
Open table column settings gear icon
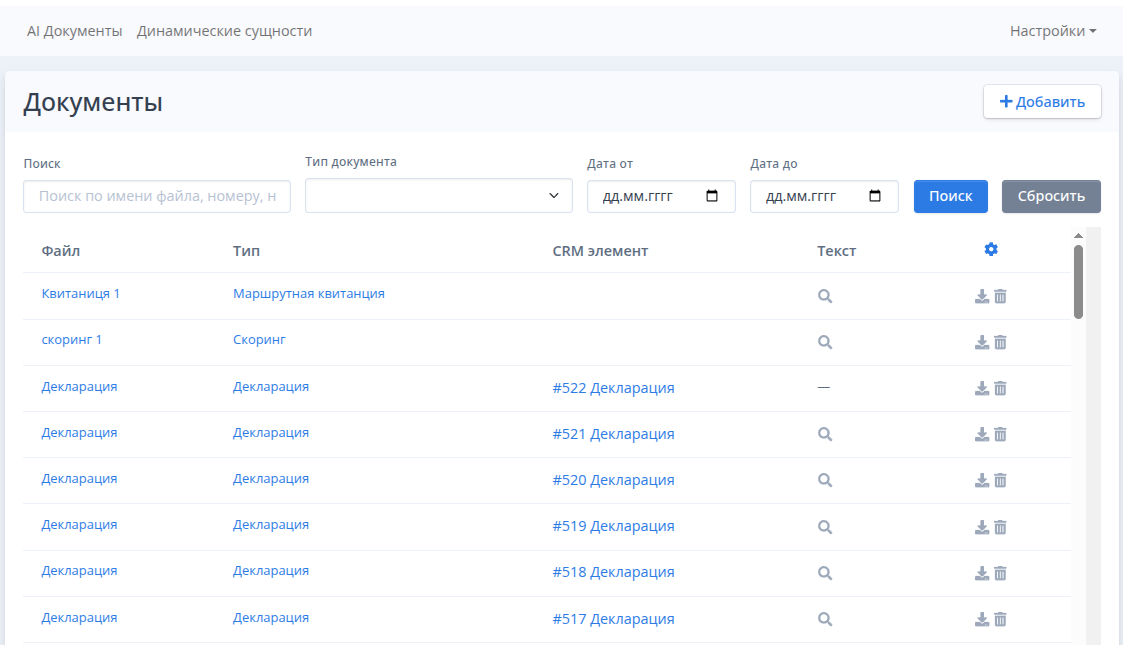point(991,249)
